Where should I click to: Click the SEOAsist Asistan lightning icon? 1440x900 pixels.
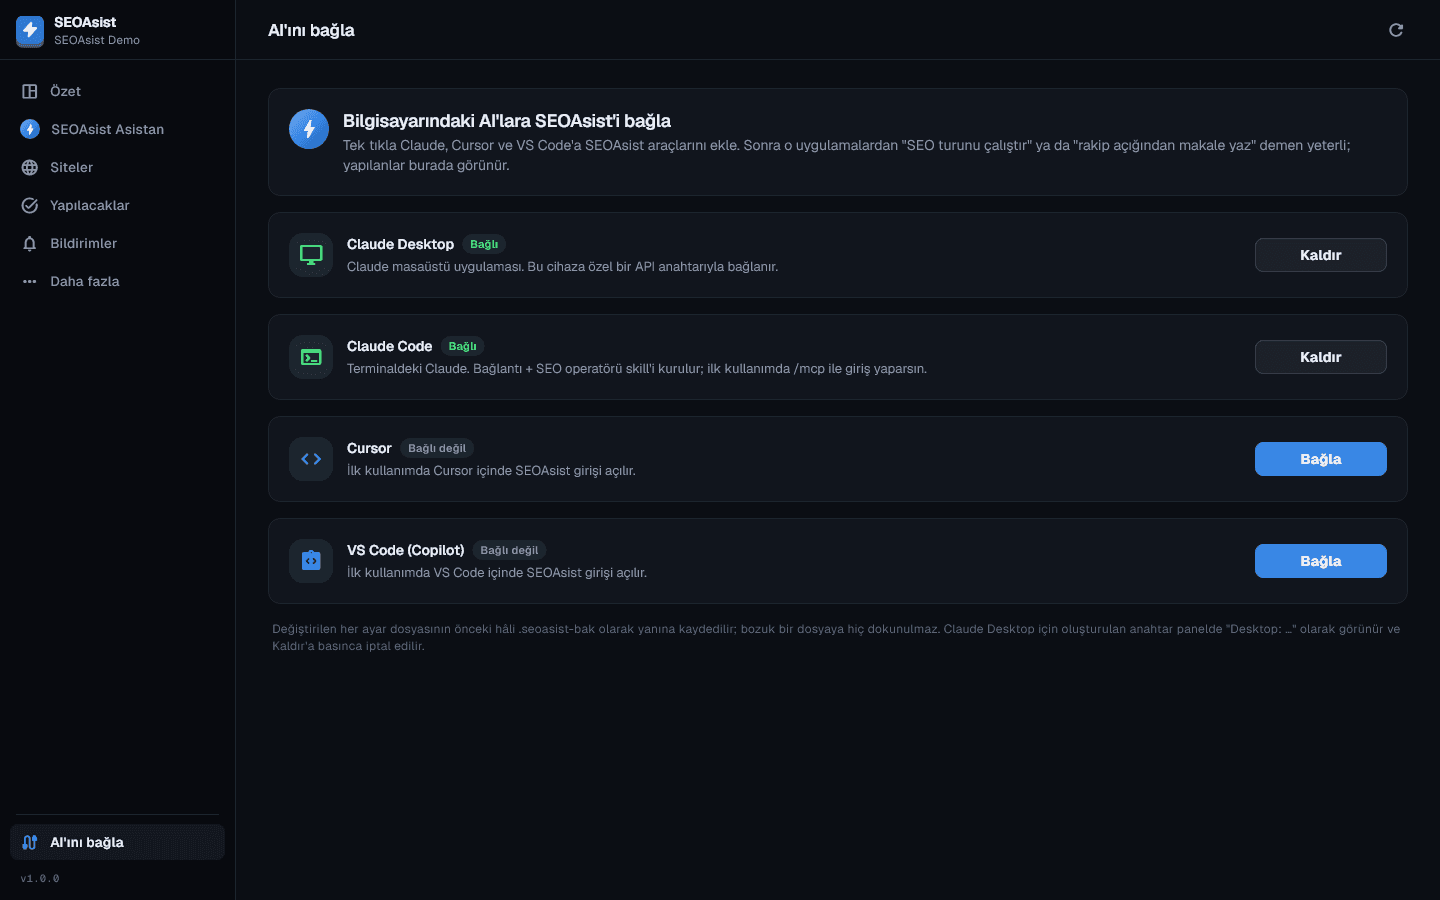(x=30, y=129)
